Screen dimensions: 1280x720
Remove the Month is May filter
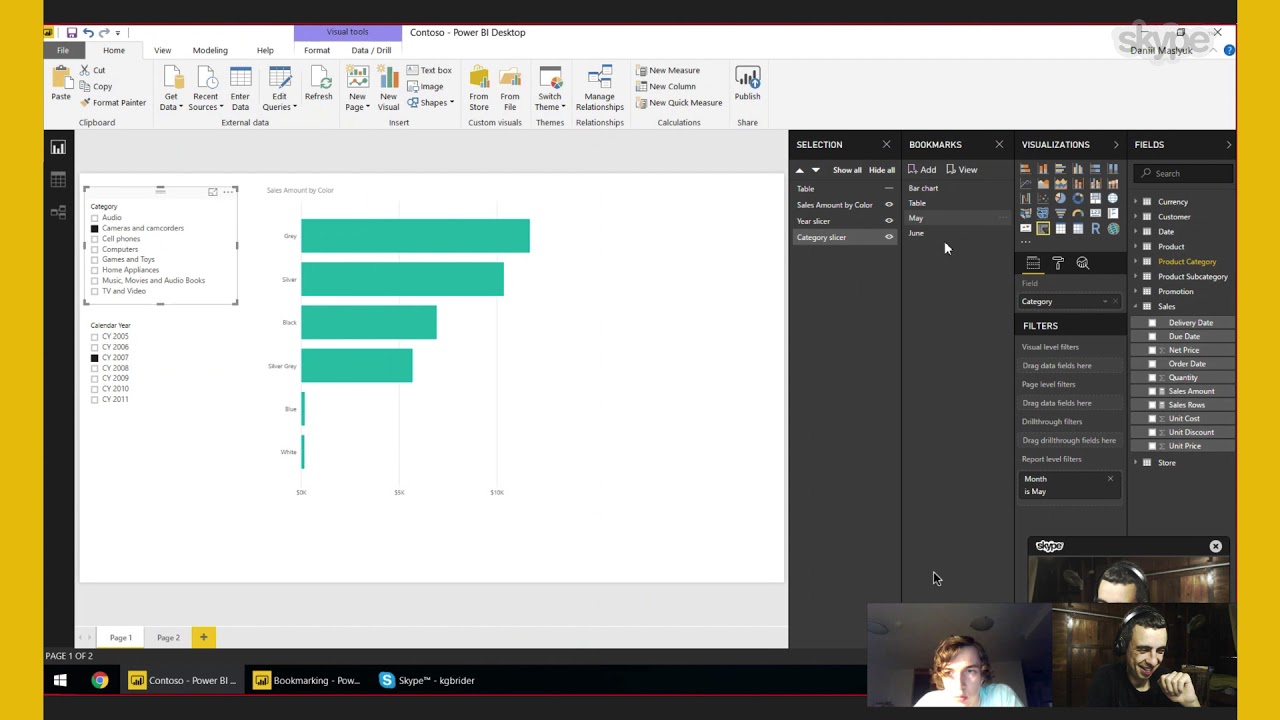coord(1110,479)
